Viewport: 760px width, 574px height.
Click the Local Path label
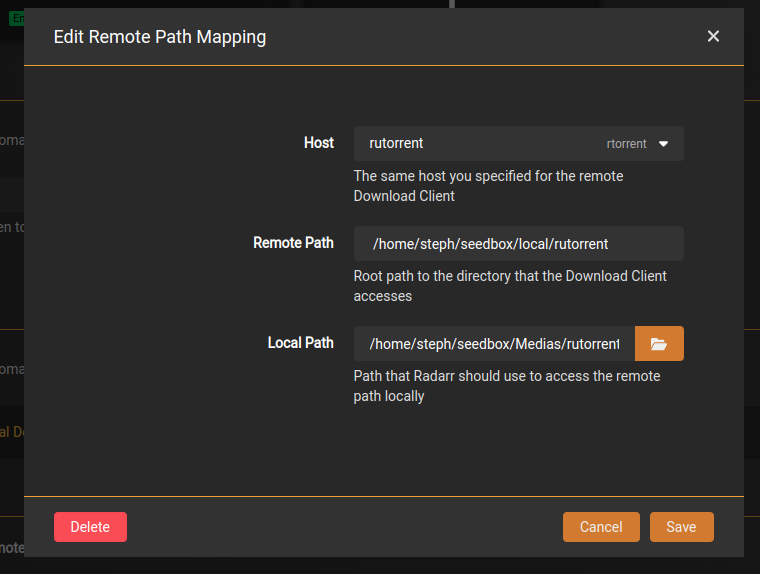(301, 343)
